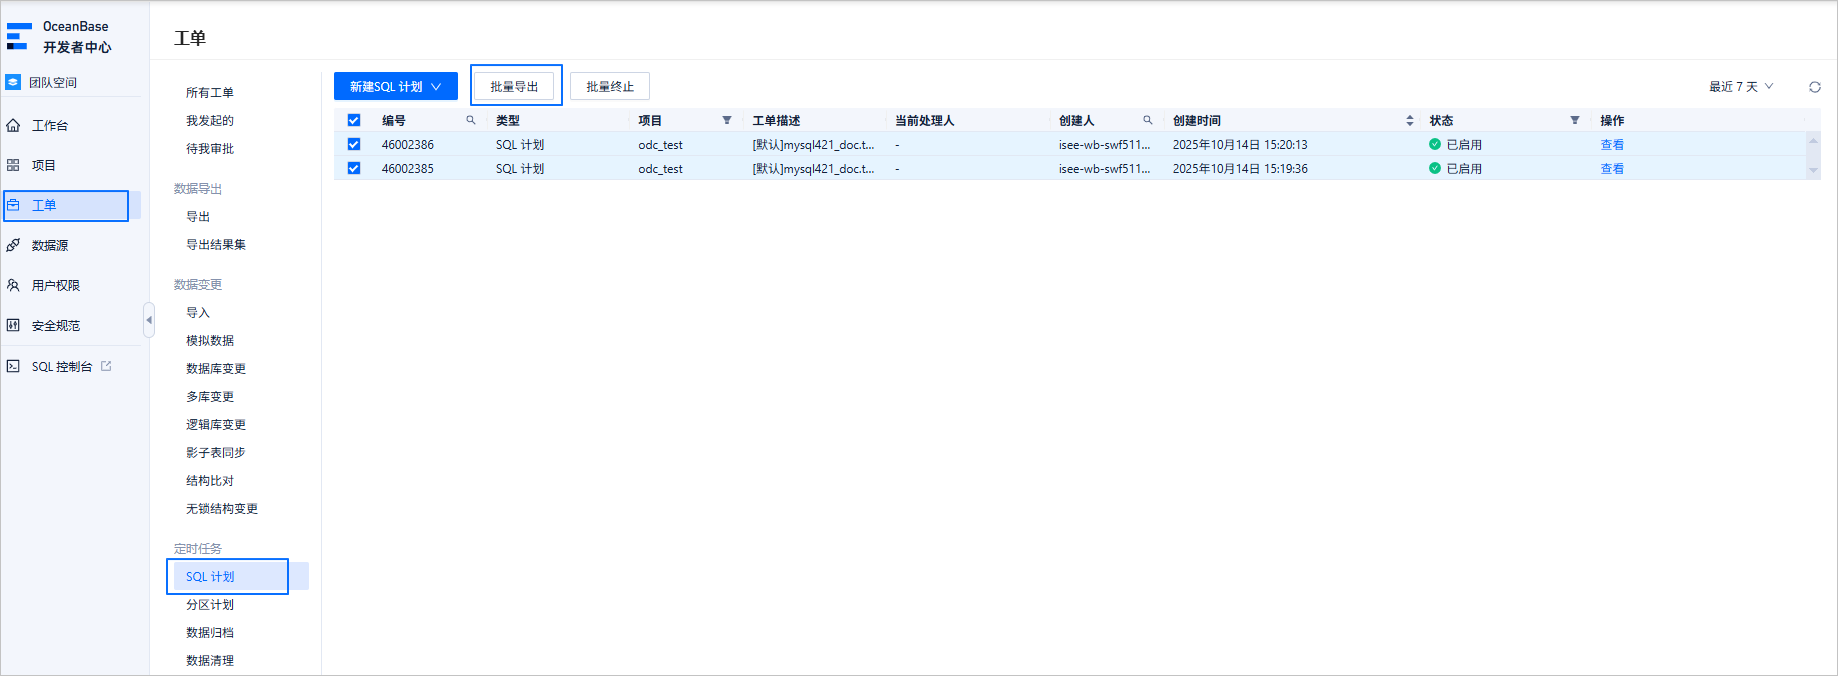1838x676 pixels.
Task: Collapse the sidebar using the arrow handle
Action: point(149,320)
